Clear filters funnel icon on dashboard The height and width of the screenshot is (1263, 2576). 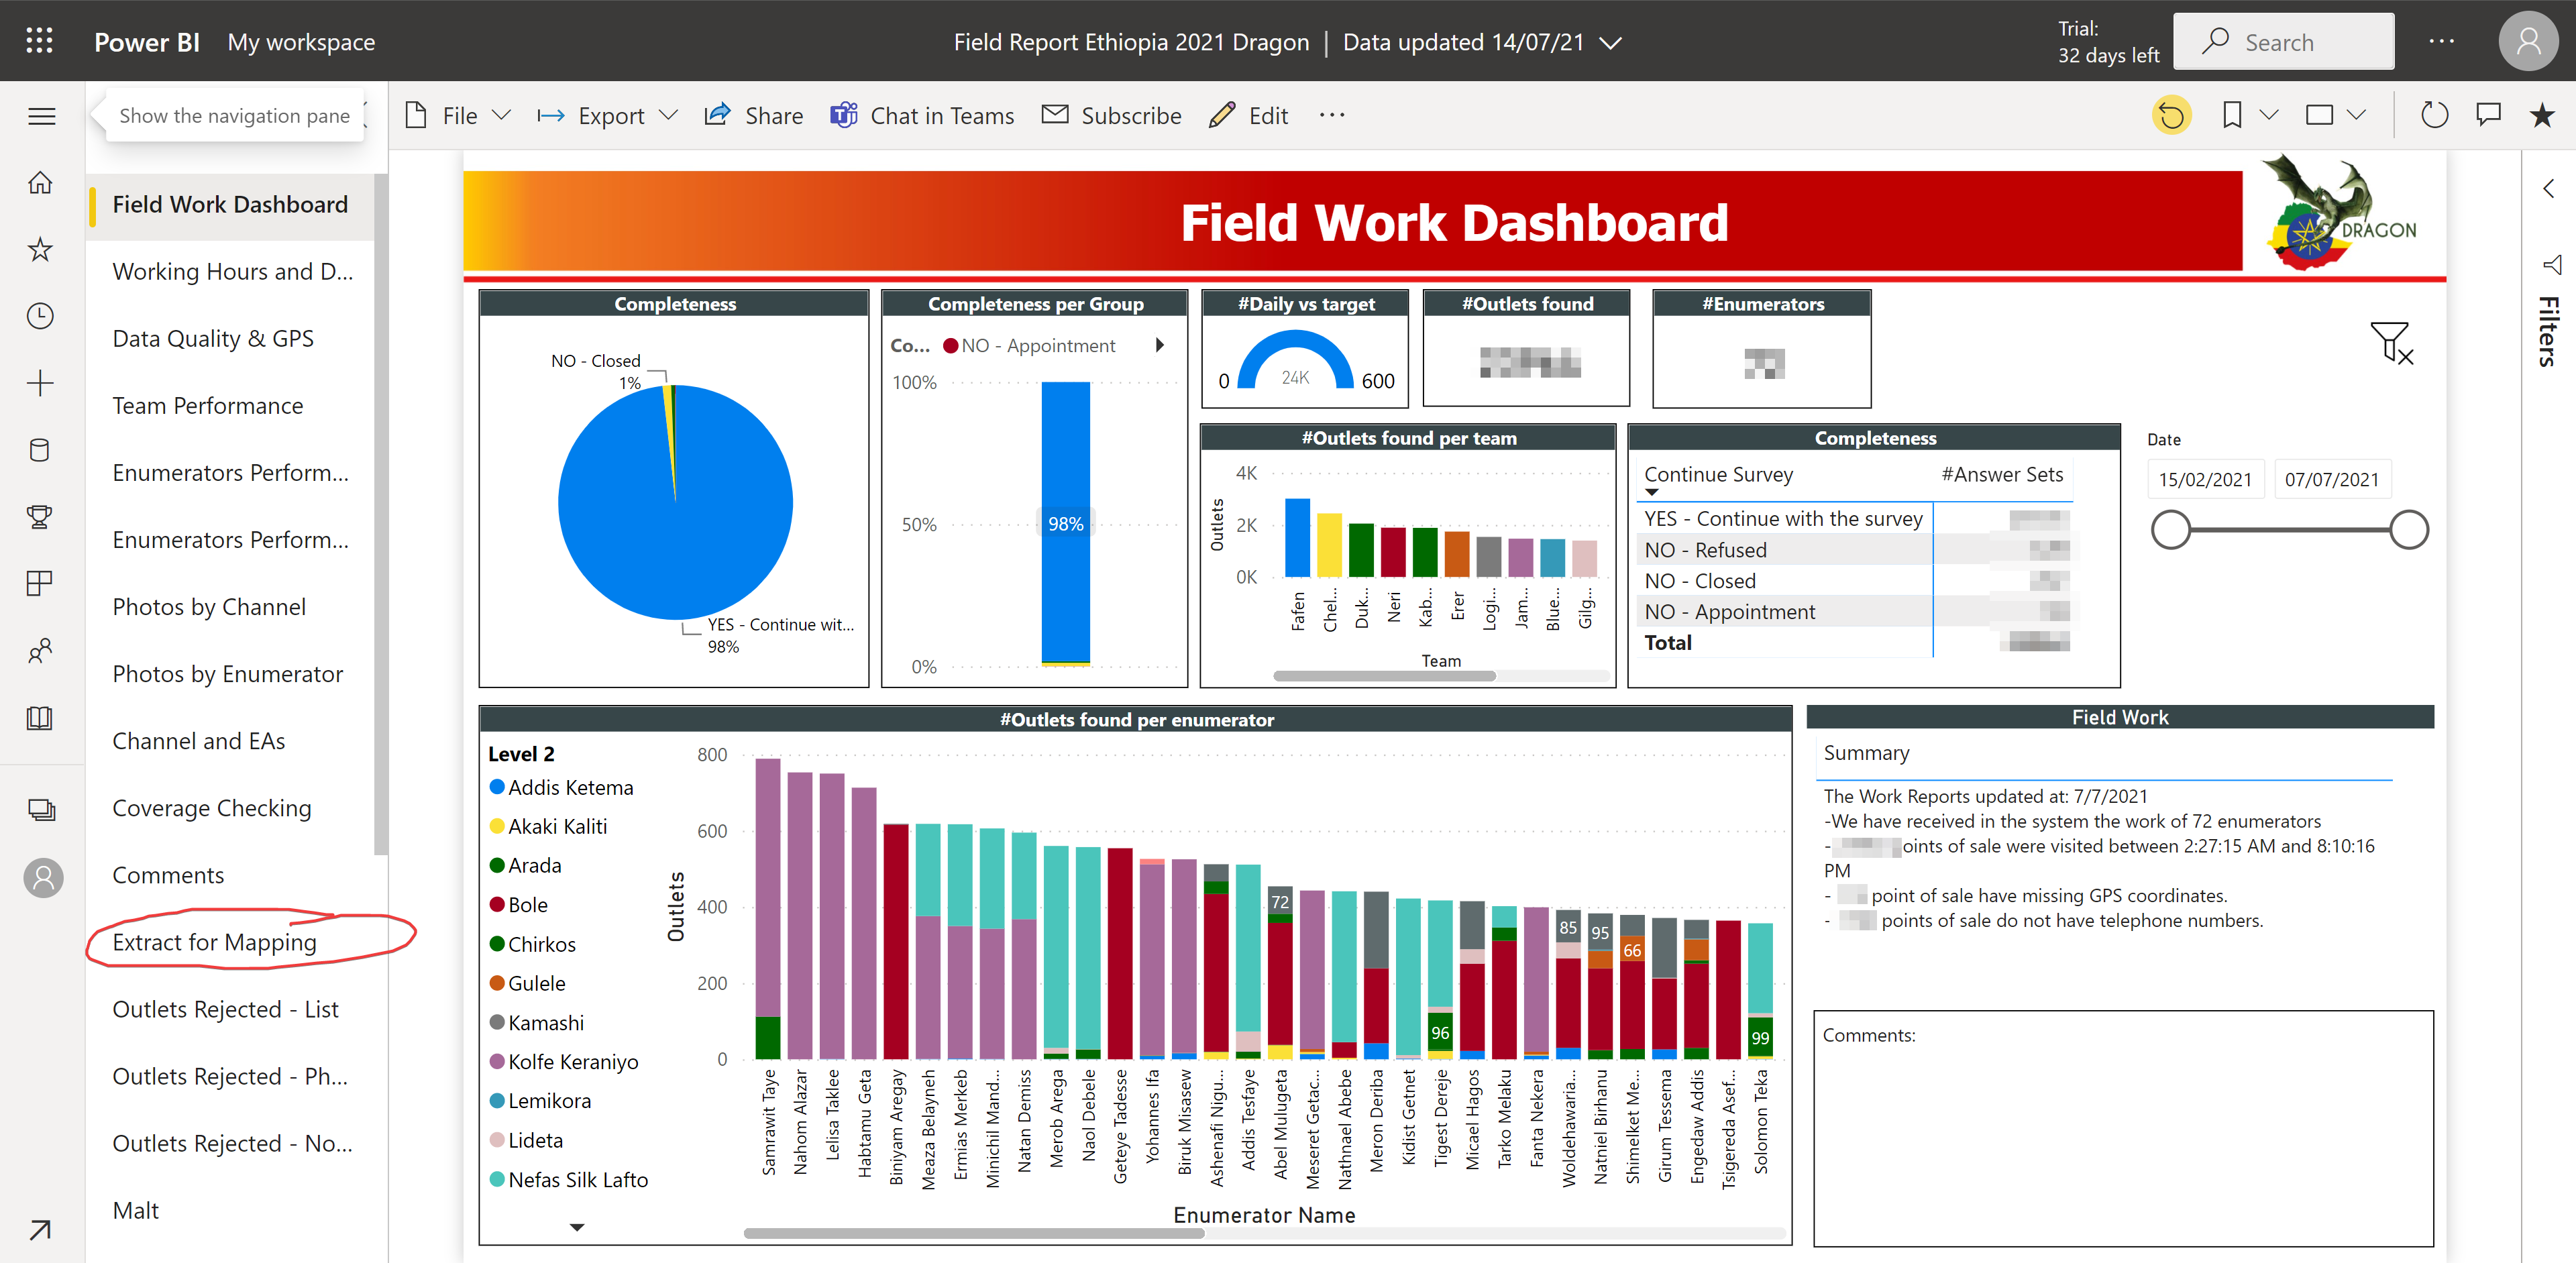pyautogui.click(x=2391, y=343)
